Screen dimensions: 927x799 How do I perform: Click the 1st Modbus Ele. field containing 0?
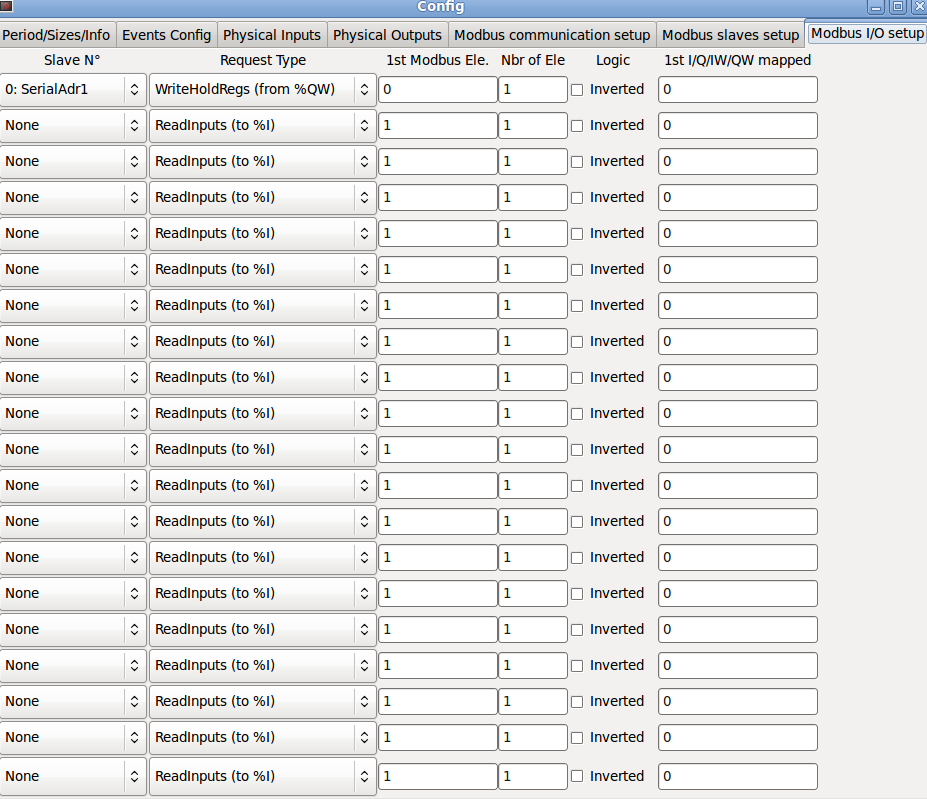tap(437, 90)
